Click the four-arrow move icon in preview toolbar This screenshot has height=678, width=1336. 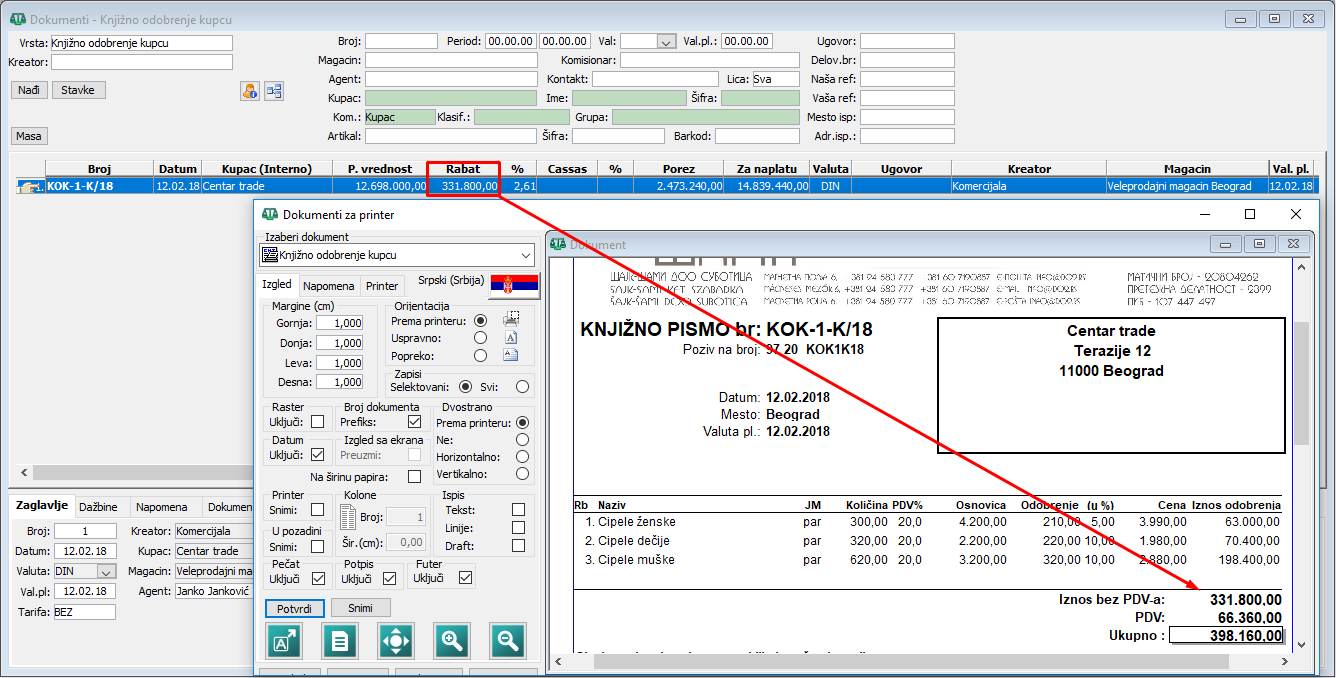pyautogui.click(x=396, y=640)
